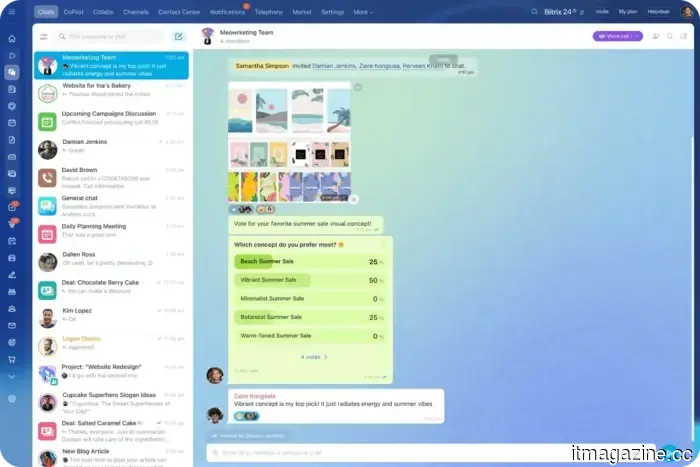Open the user profile avatar in top bar
Viewport: 700px width, 467px height.
687,12
